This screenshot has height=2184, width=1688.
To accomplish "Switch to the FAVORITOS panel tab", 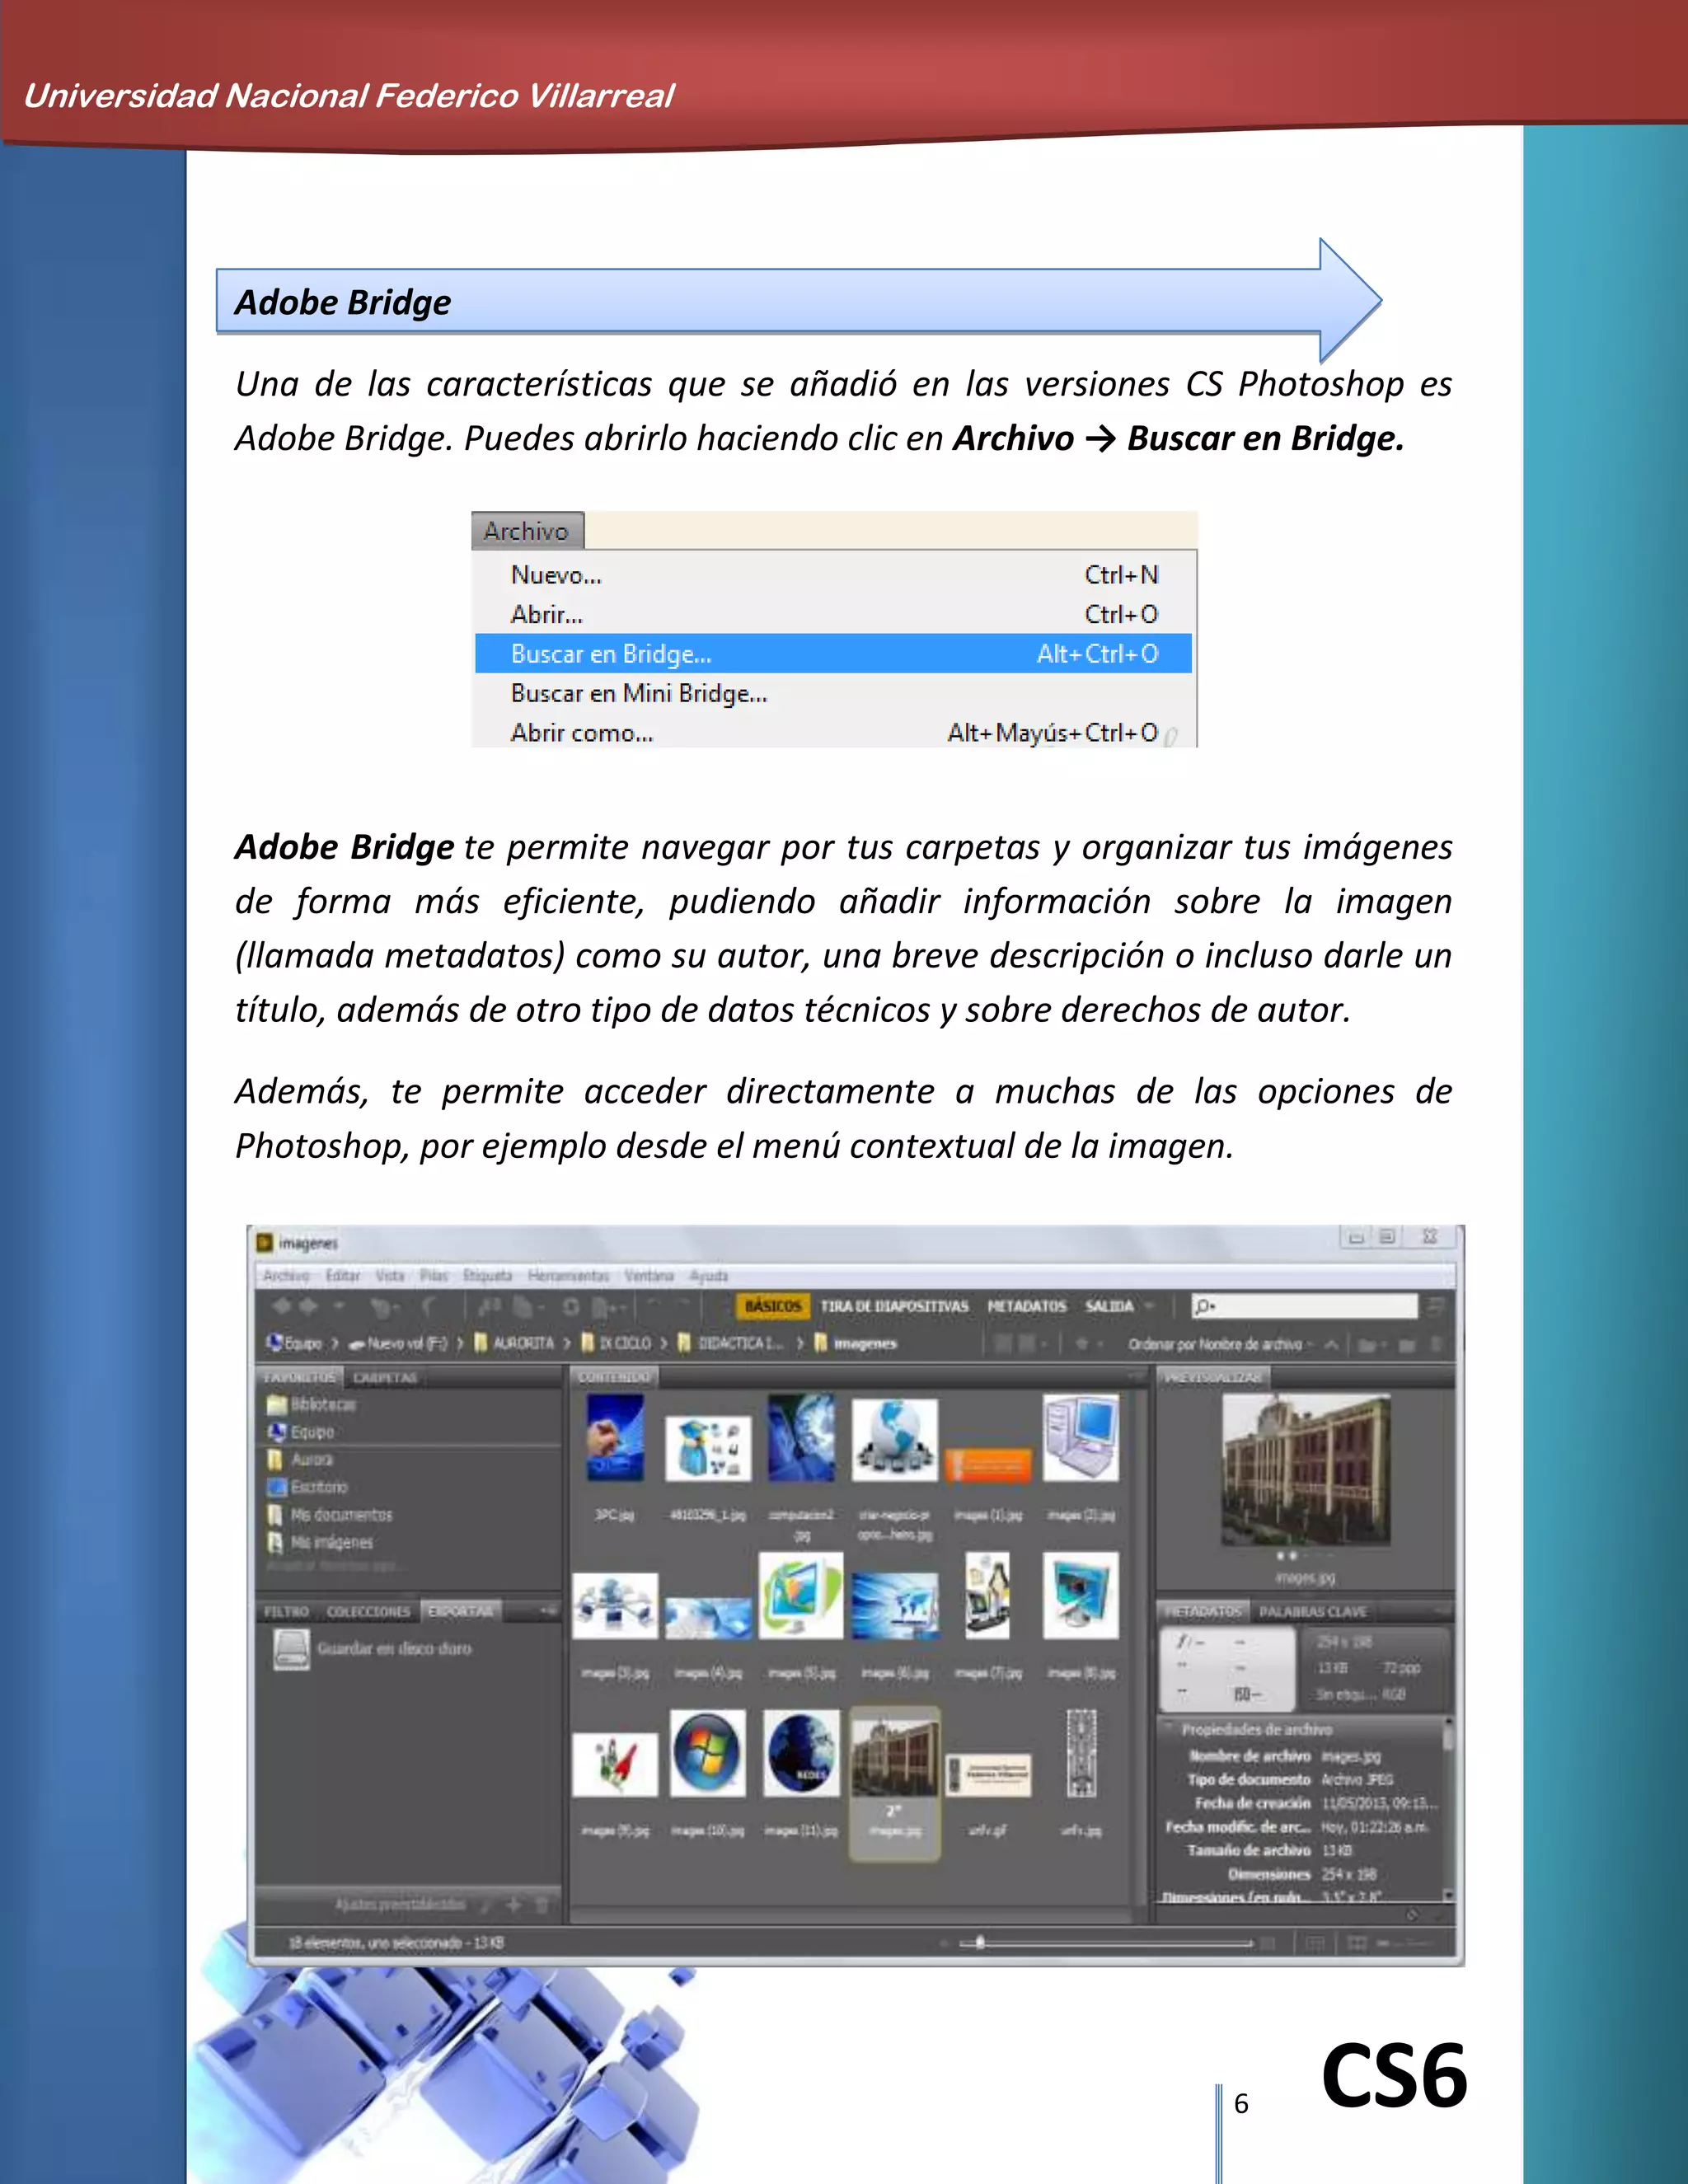I will (299, 1378).
